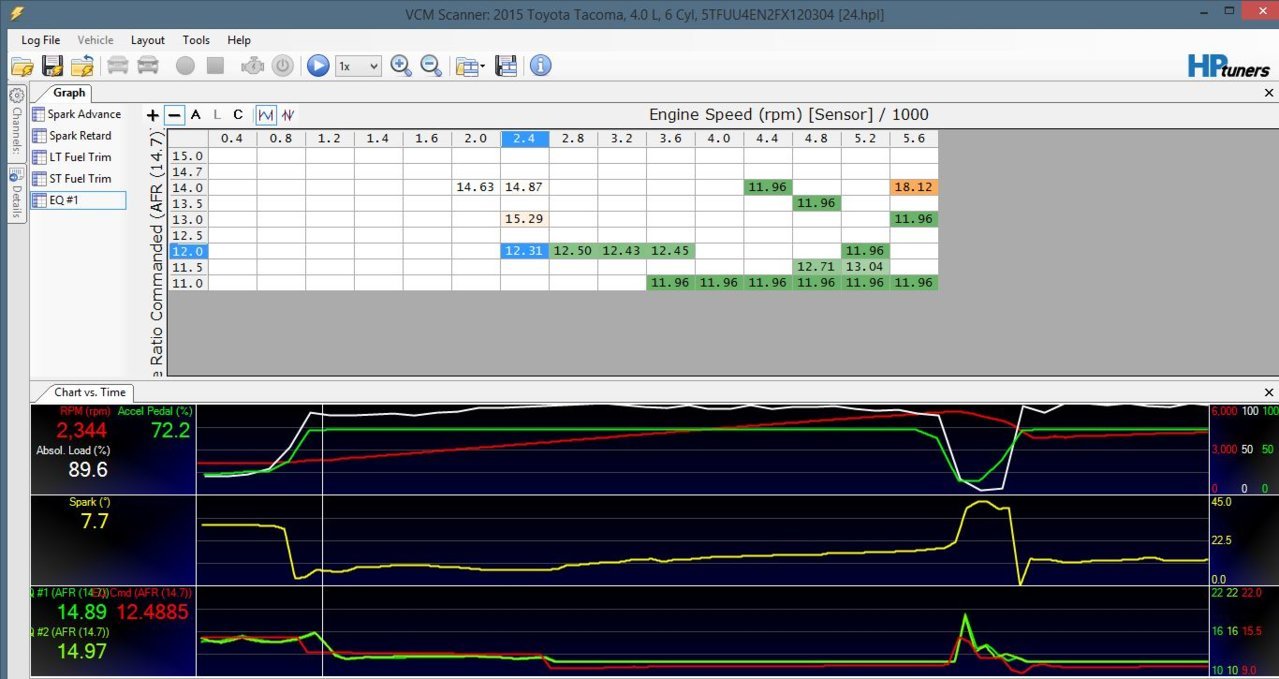Click the first grayed car connect icon
1279x679 pixels.
pyautogui.click(x=118, y=66)
